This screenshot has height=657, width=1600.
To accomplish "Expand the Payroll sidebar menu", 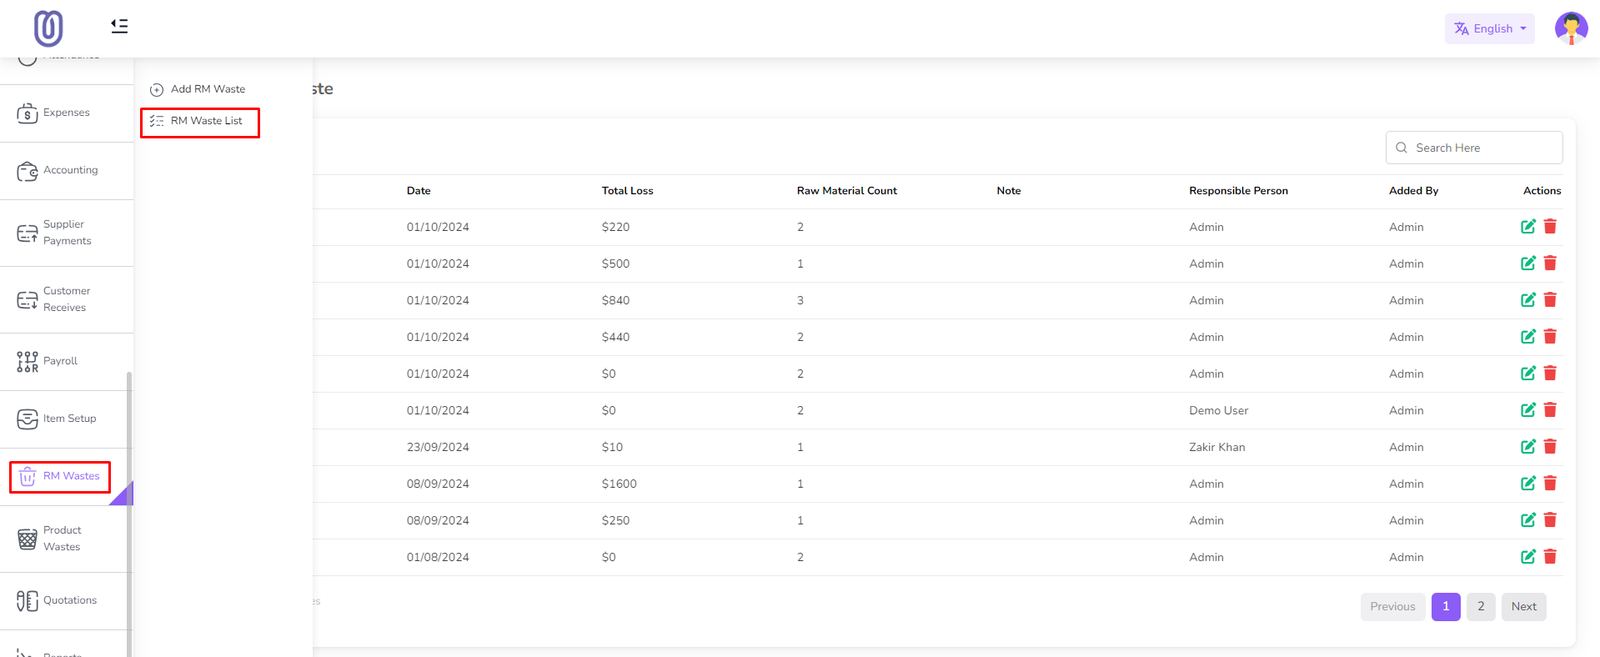I will coord(60,361).
